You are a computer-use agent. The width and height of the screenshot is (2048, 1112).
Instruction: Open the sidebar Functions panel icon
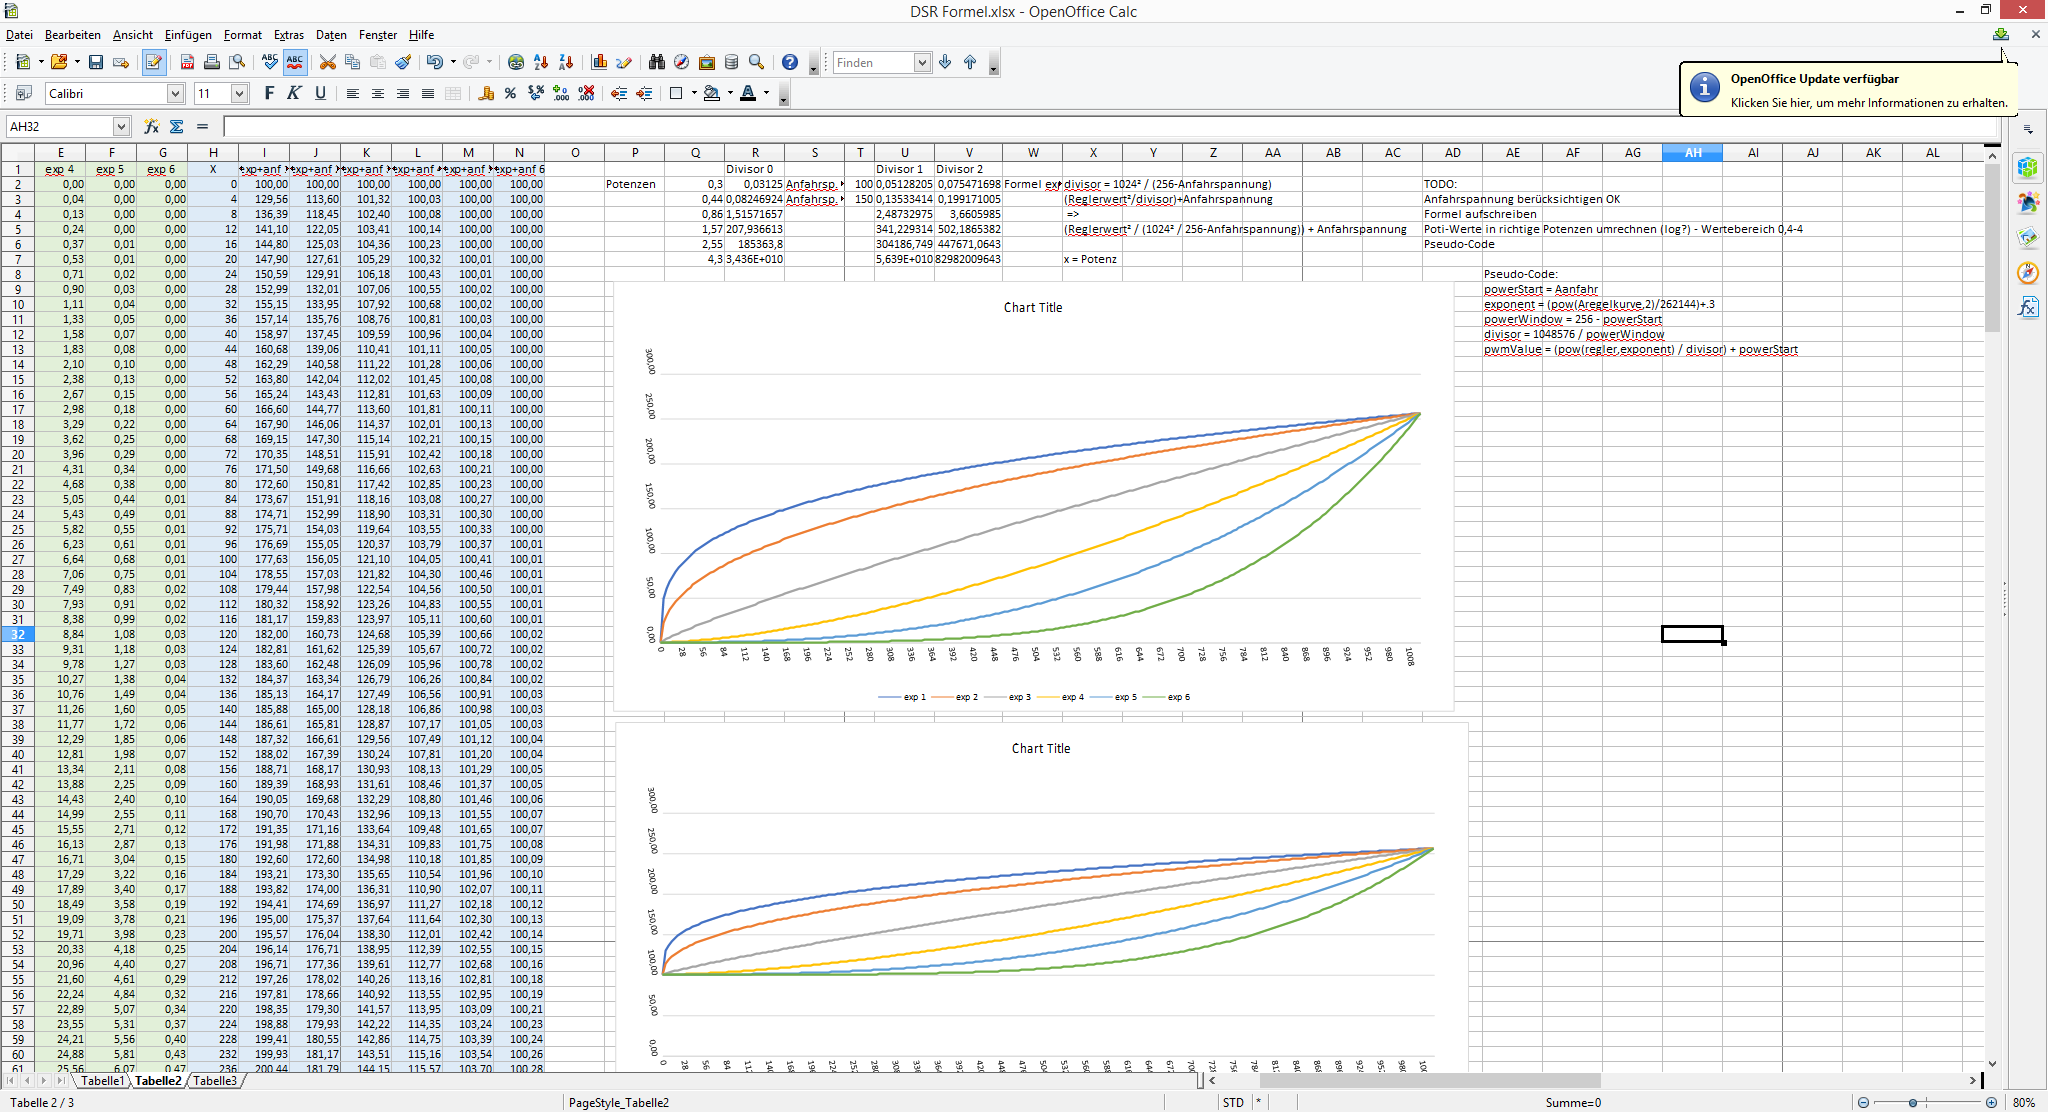point(2027,307)
